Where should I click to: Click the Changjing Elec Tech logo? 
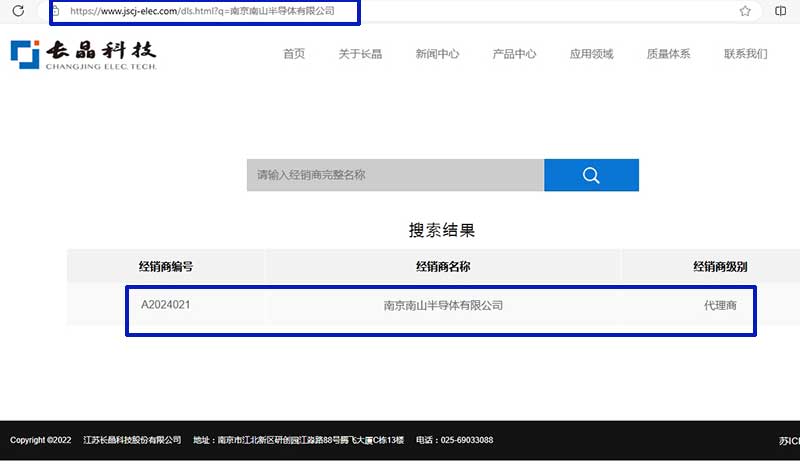[x=84, y=54]
